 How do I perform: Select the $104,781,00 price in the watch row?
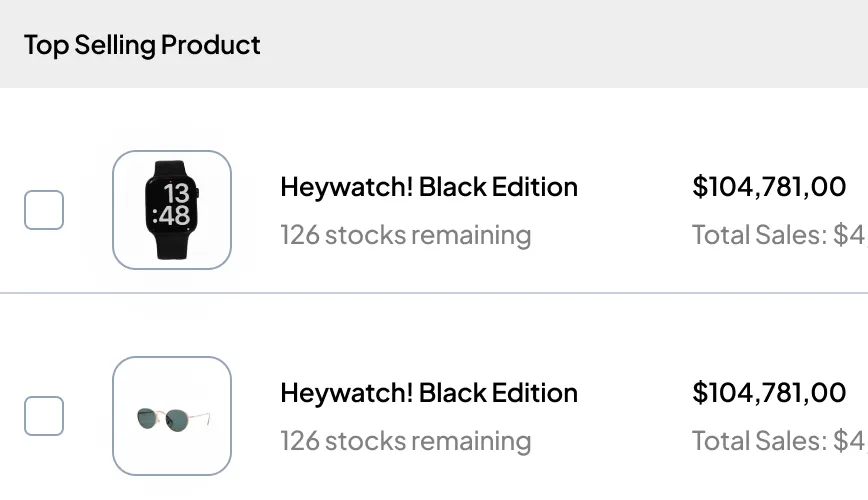[x=769, y=187]
